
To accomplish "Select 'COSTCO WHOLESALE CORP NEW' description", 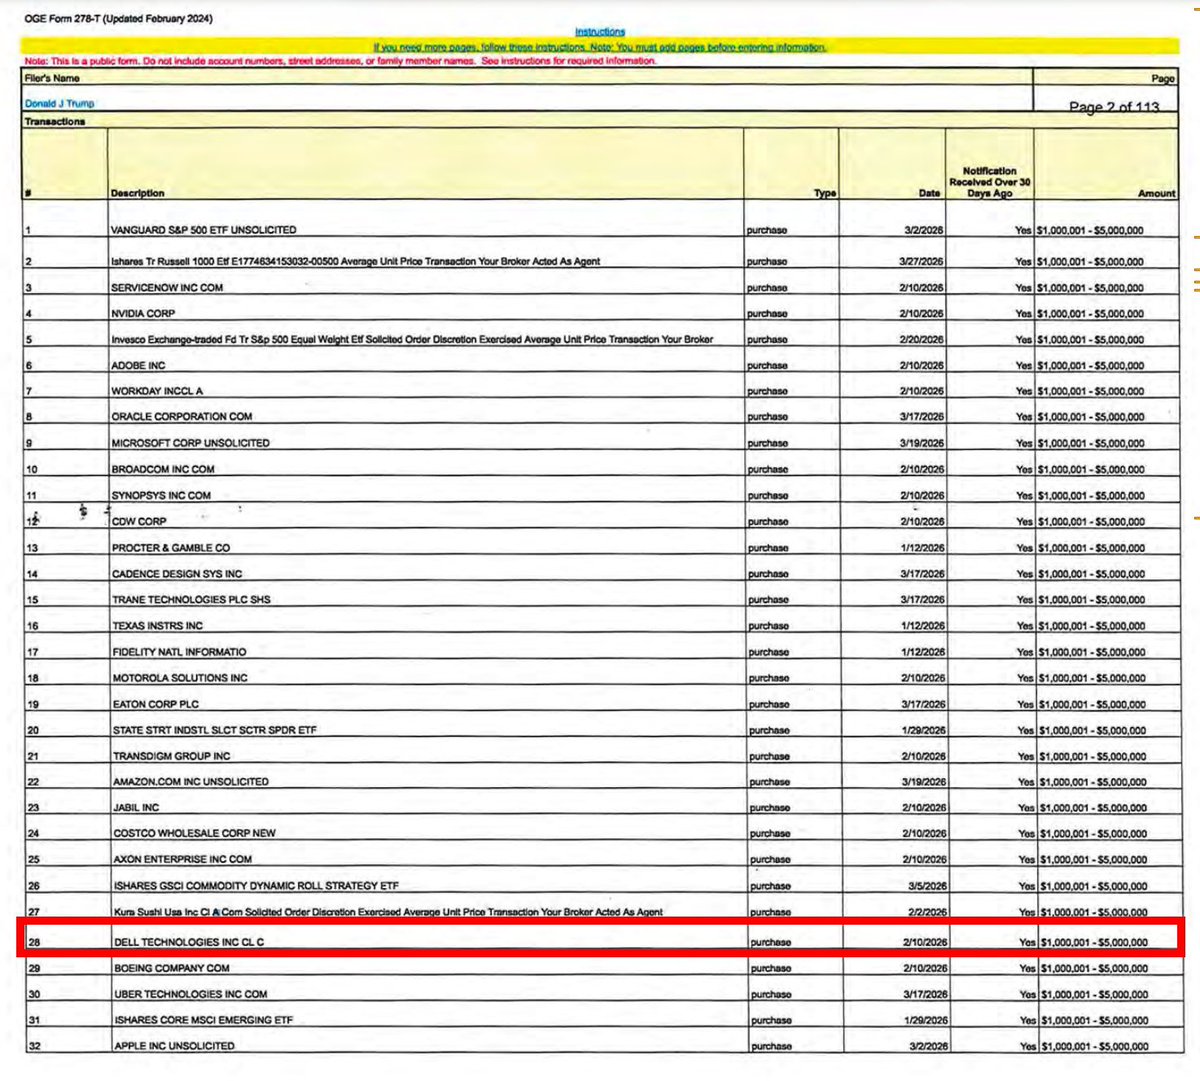I will (x=194, y=833).
